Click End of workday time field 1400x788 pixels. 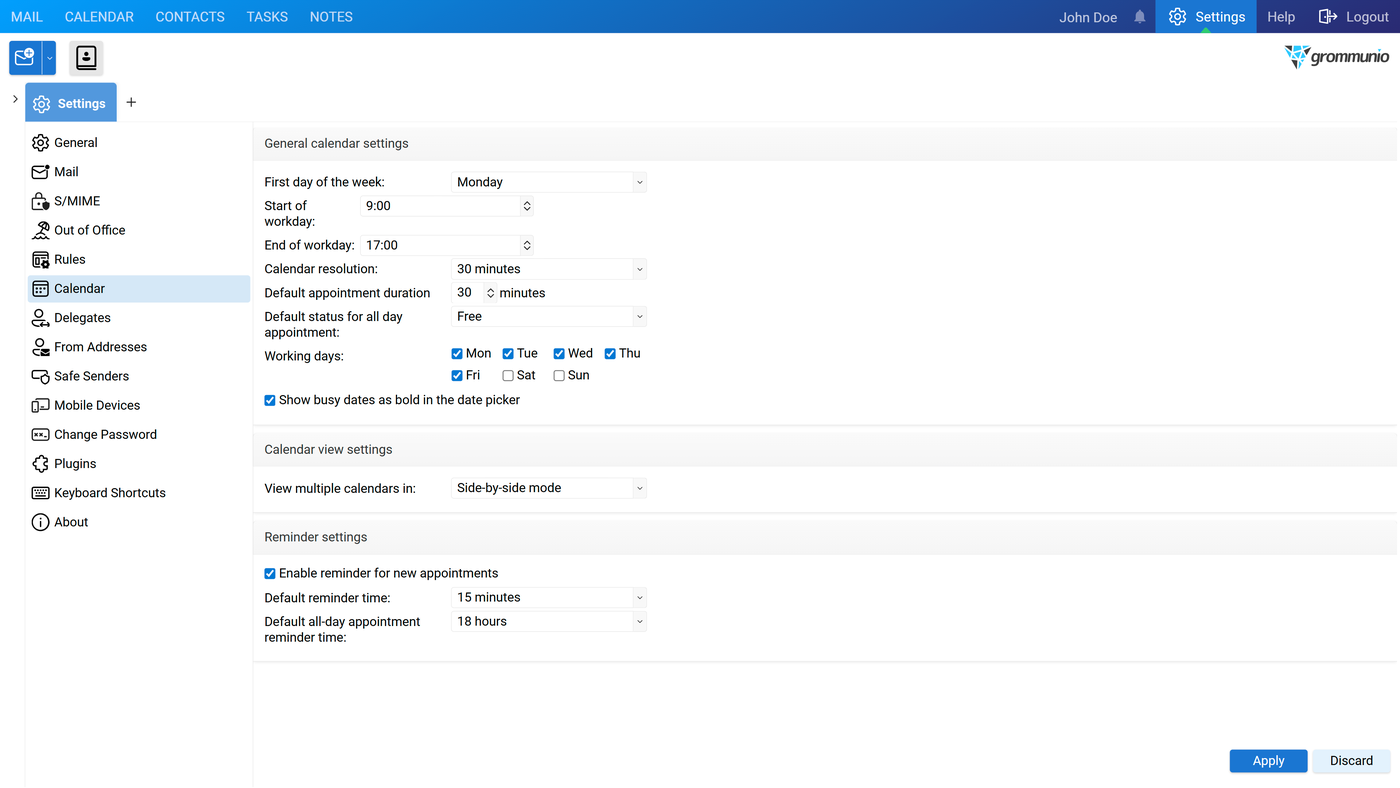click(x=441, y=245)
